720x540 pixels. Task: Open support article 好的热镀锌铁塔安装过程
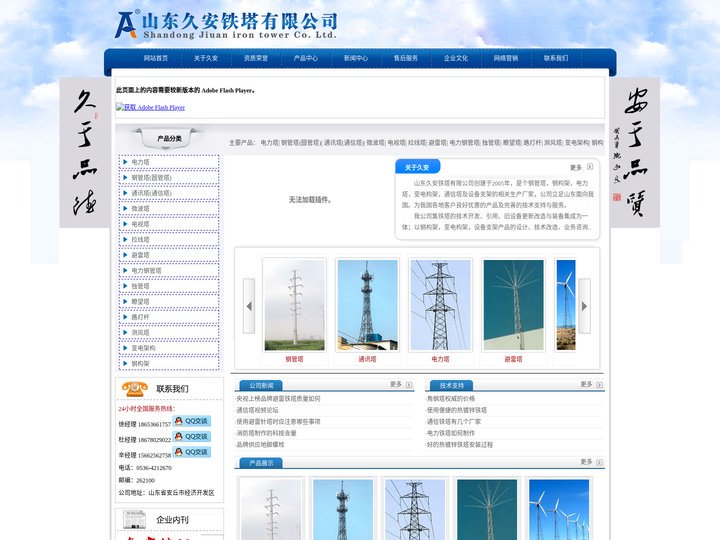[x=460, y=444]
